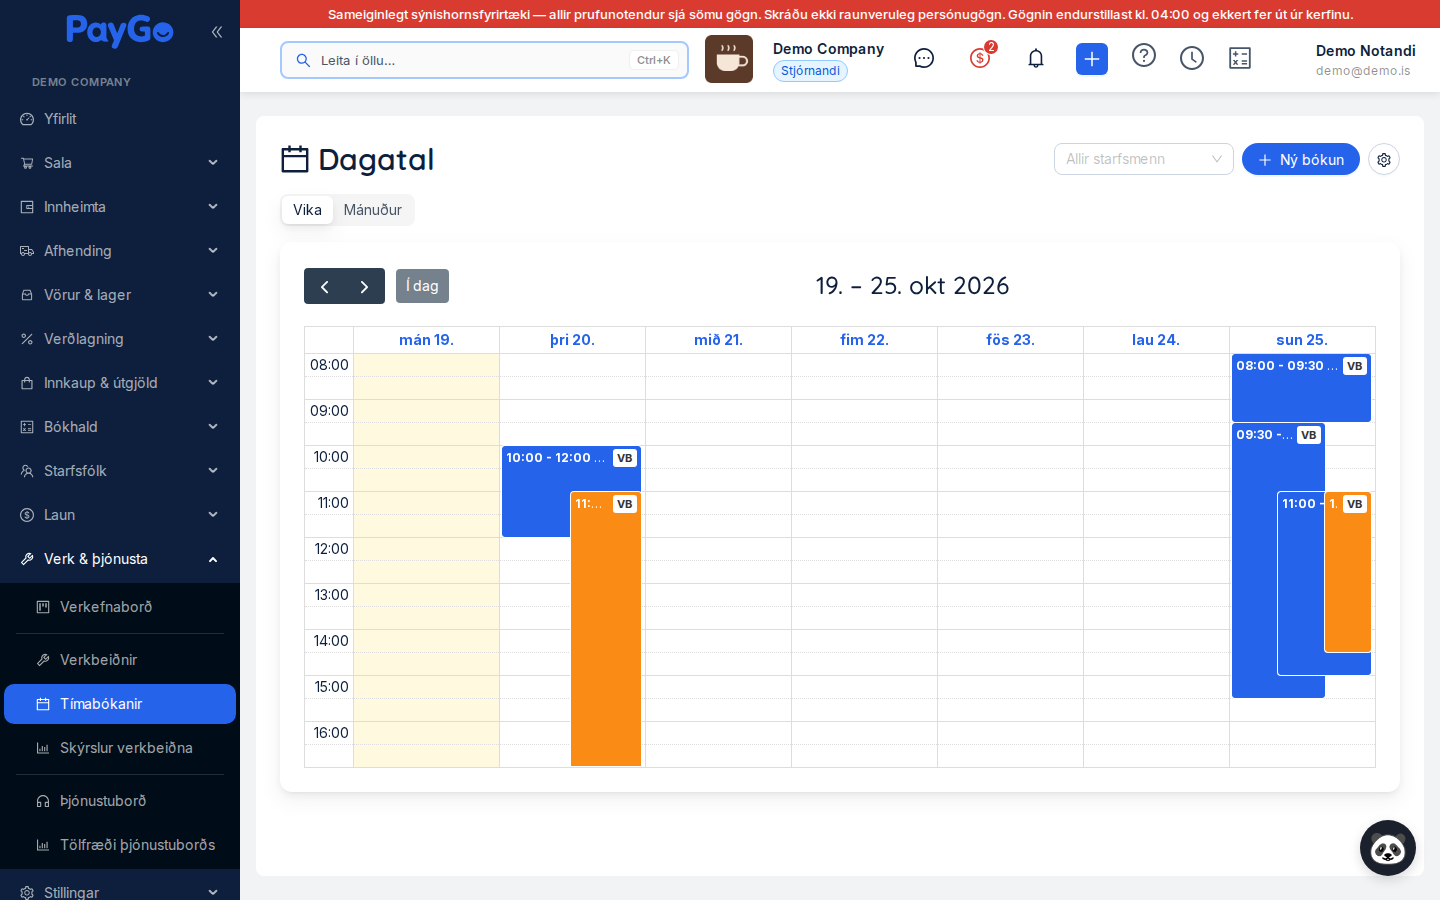Open Verkefnaborð in sidebar

click(x=120, y=607)
